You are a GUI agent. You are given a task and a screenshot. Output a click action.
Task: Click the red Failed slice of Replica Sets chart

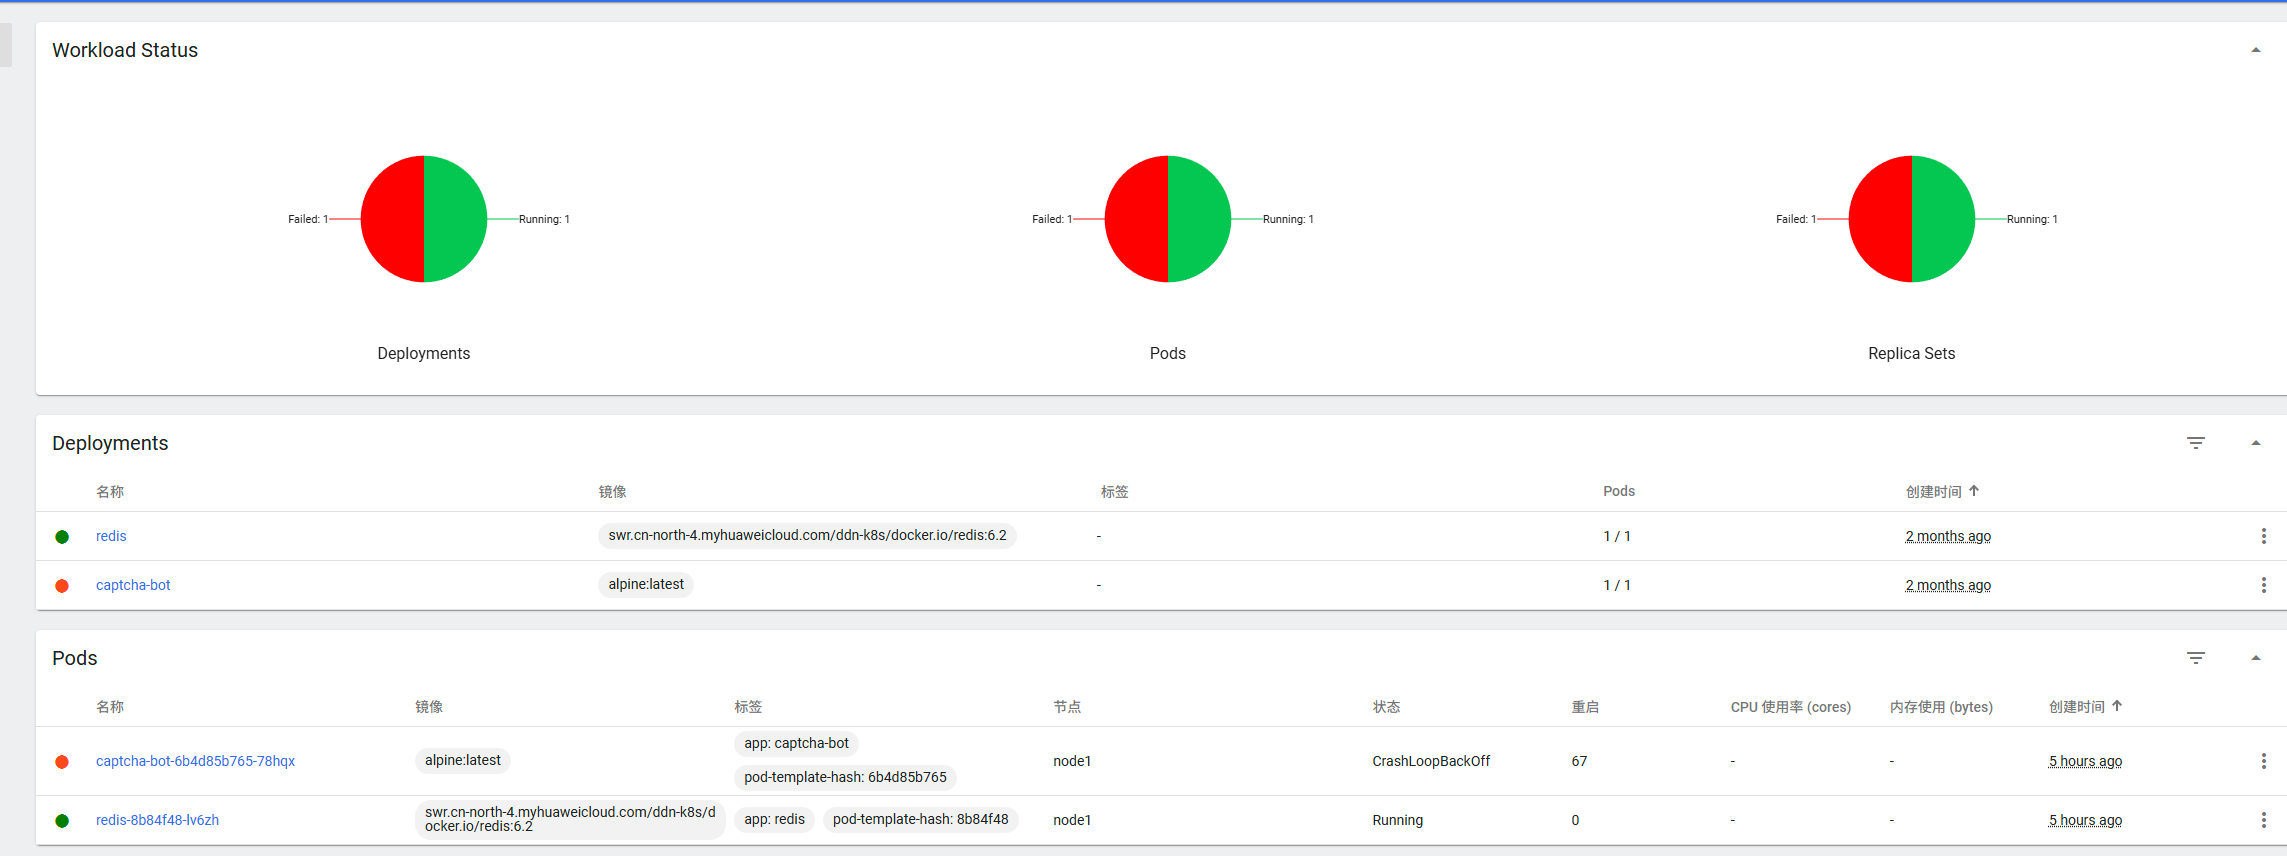click(1881, 219)
